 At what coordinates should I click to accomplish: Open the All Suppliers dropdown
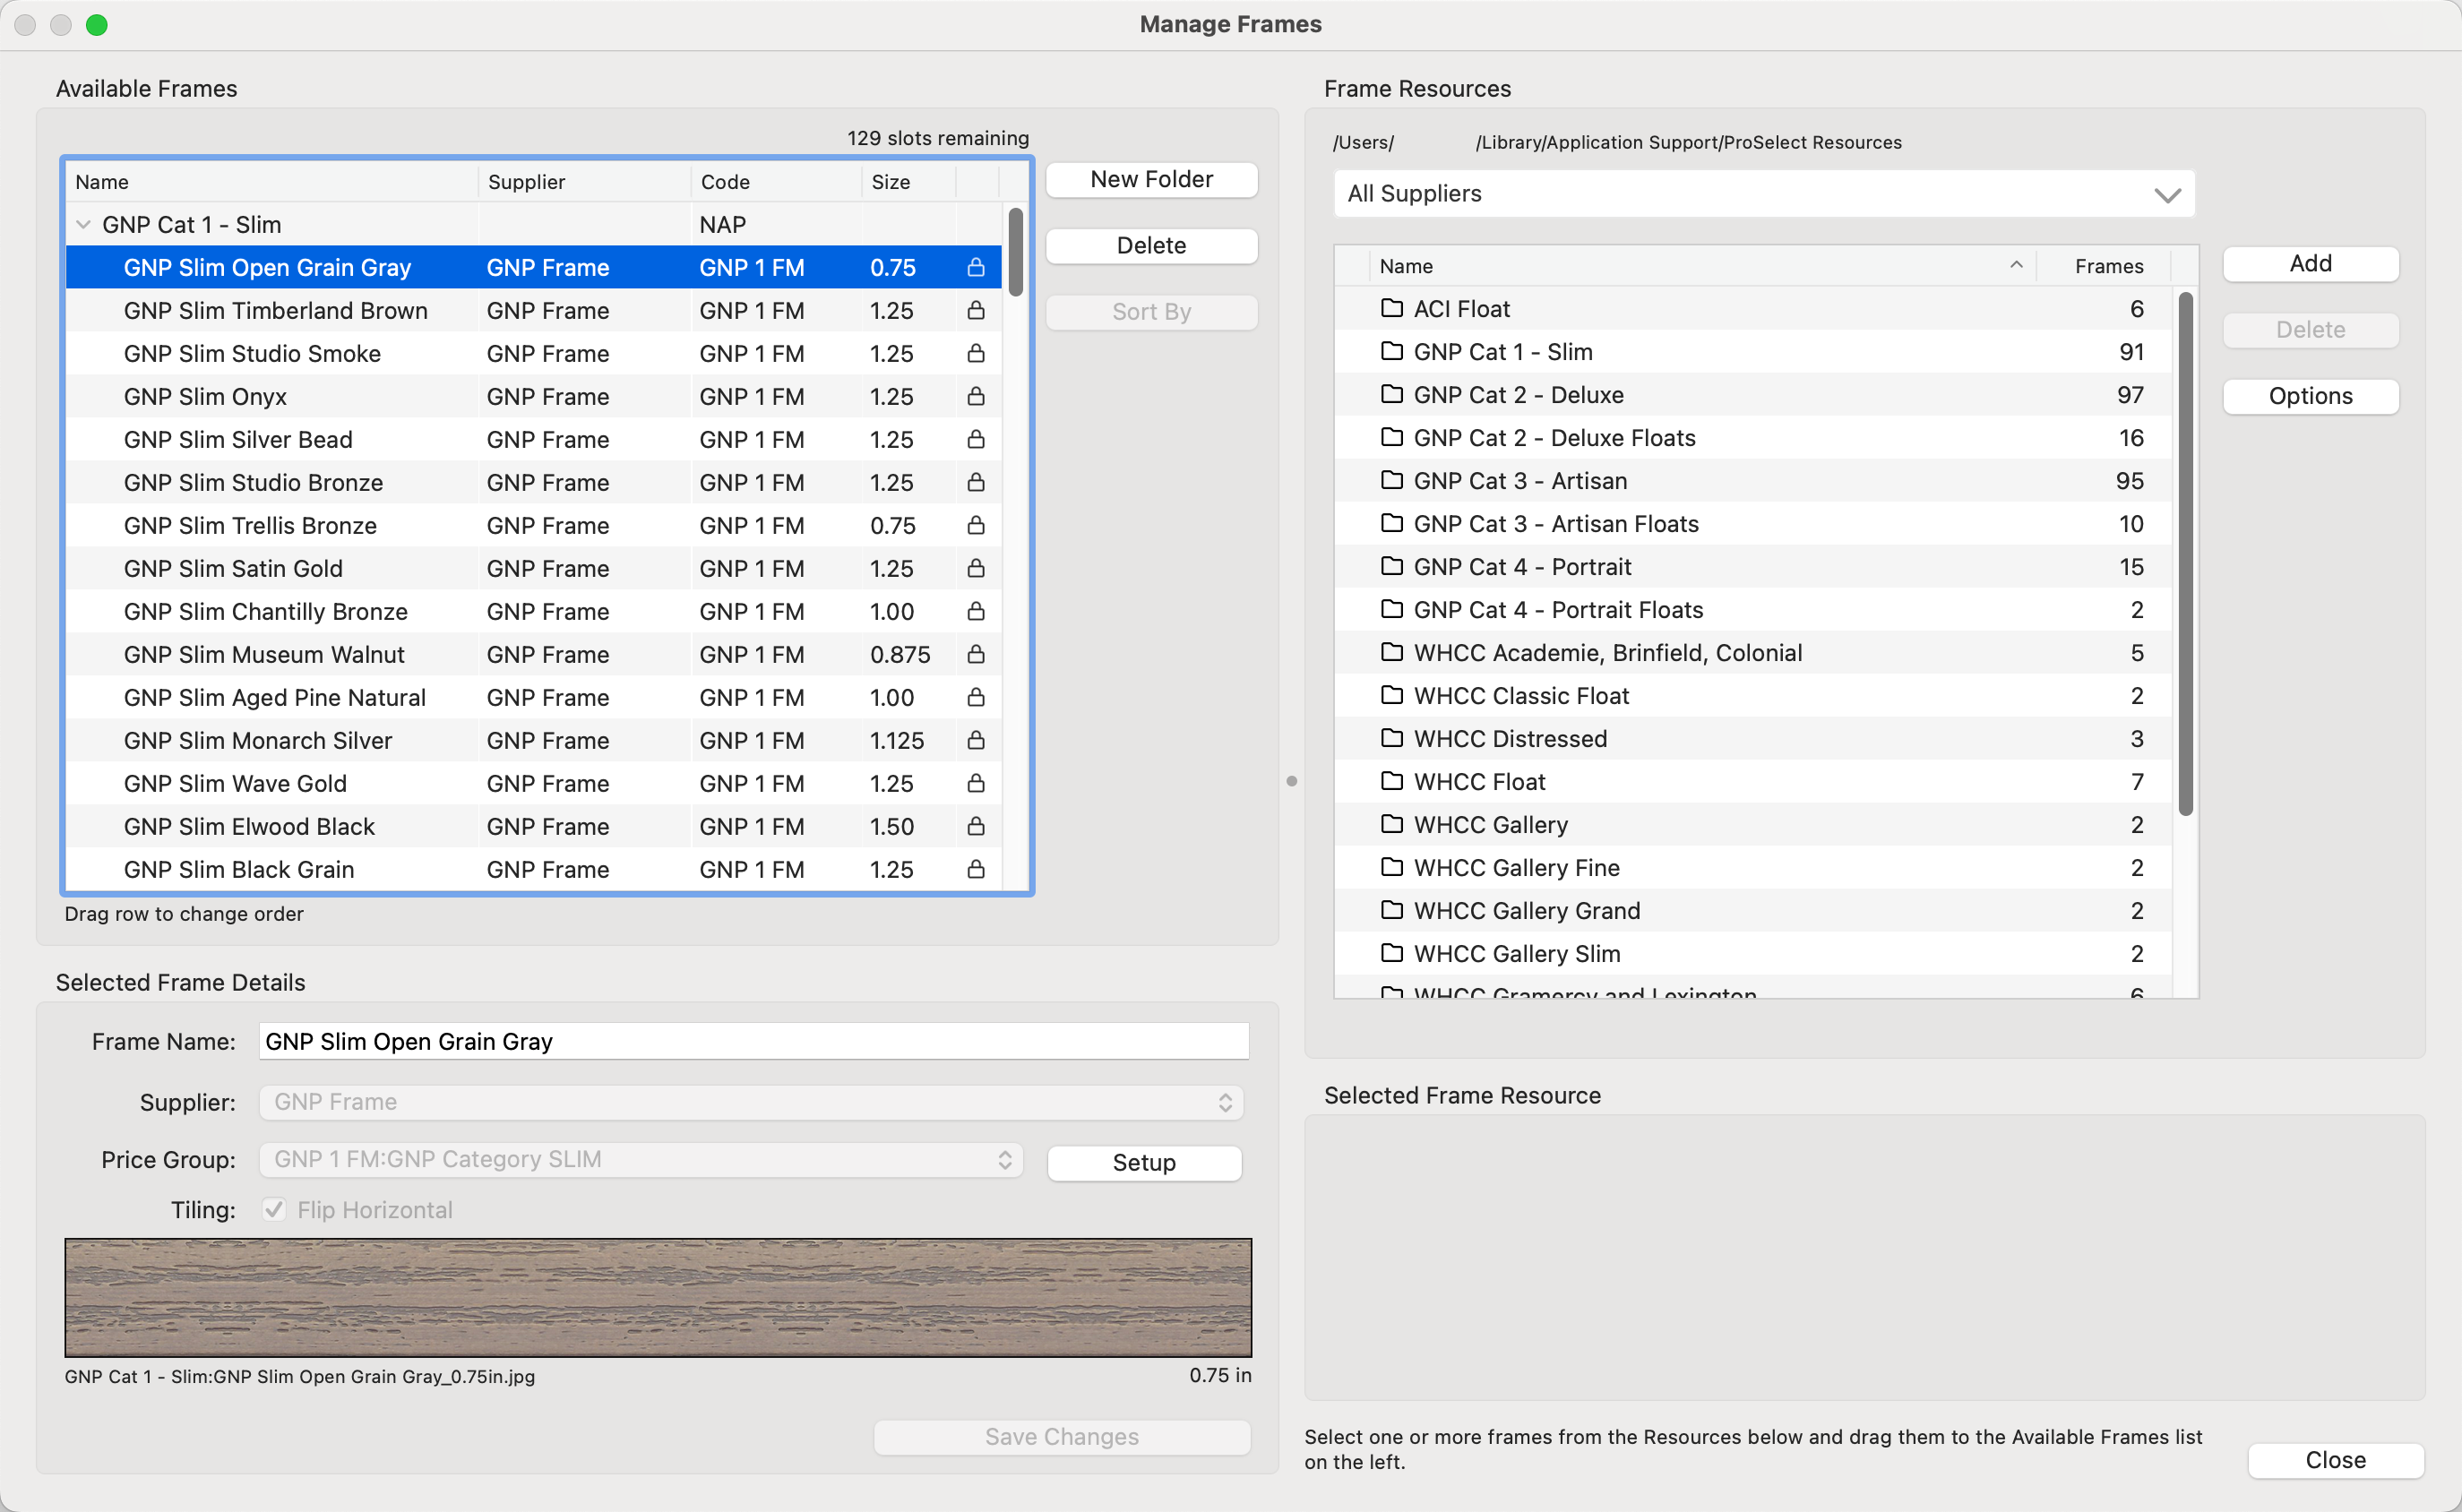coord(1764,194)
